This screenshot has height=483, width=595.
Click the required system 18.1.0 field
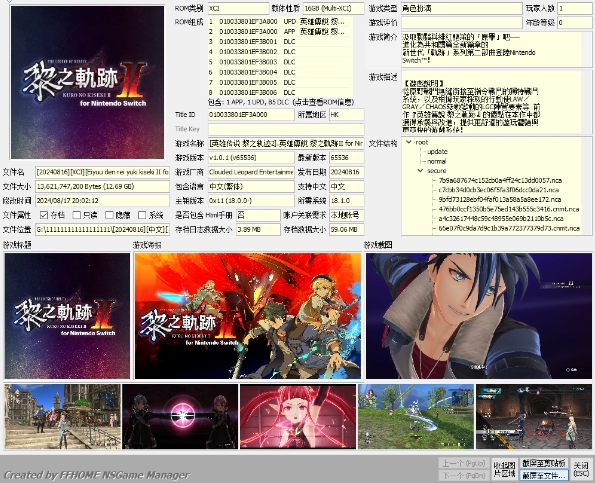pyautogui.click(x=346, y=200)
